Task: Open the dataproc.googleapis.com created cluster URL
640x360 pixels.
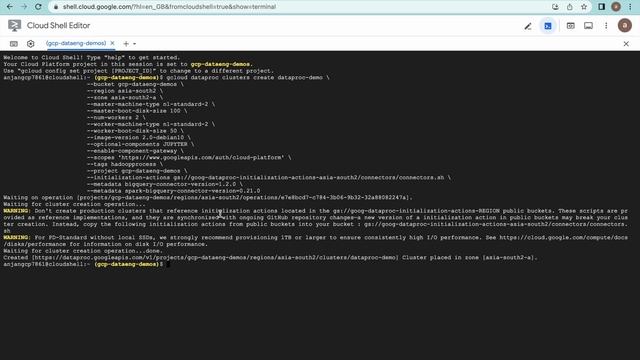Action: coord(215,258)
